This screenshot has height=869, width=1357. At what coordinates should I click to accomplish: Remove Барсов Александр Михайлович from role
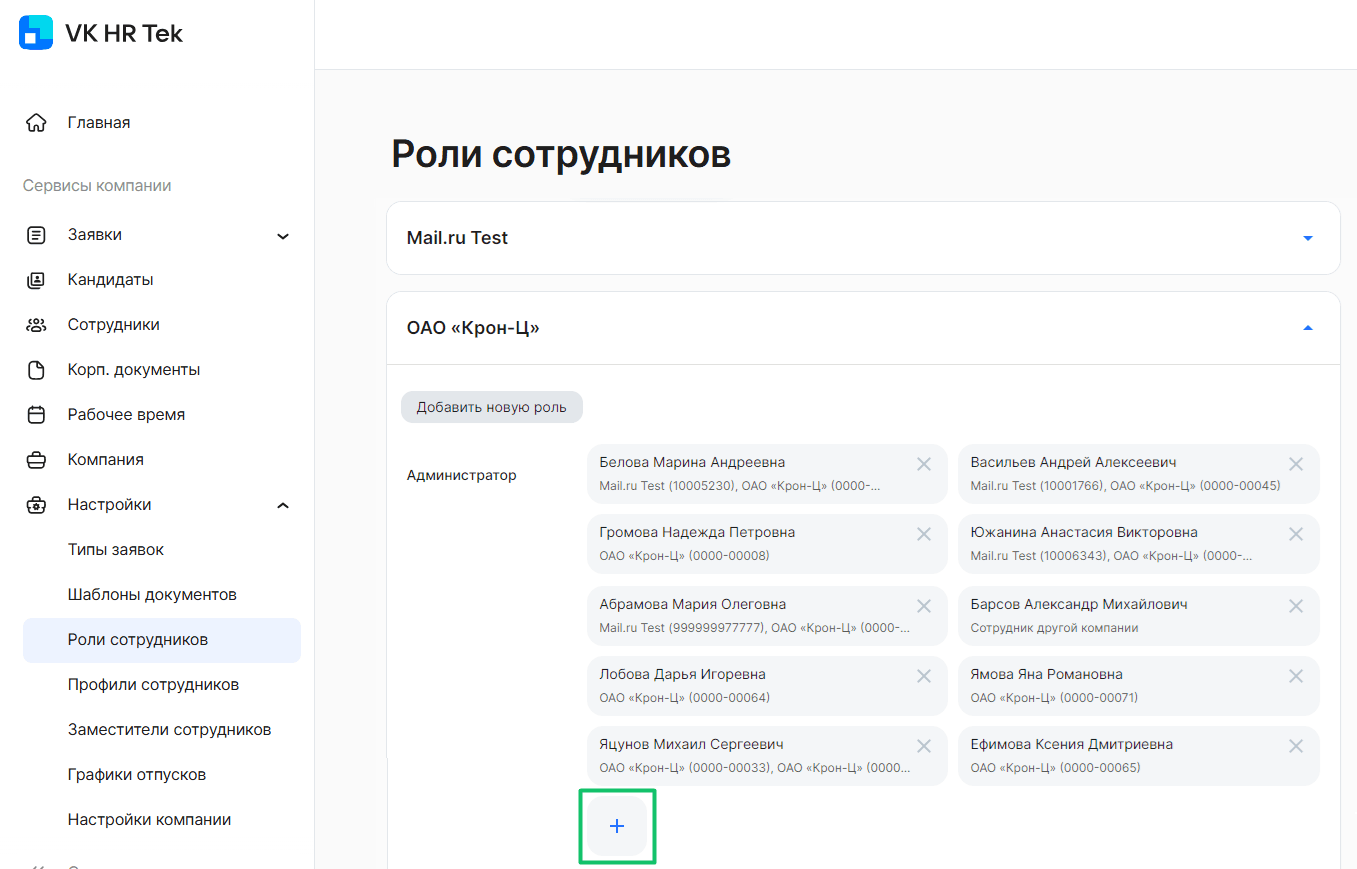click(1296, 606)
